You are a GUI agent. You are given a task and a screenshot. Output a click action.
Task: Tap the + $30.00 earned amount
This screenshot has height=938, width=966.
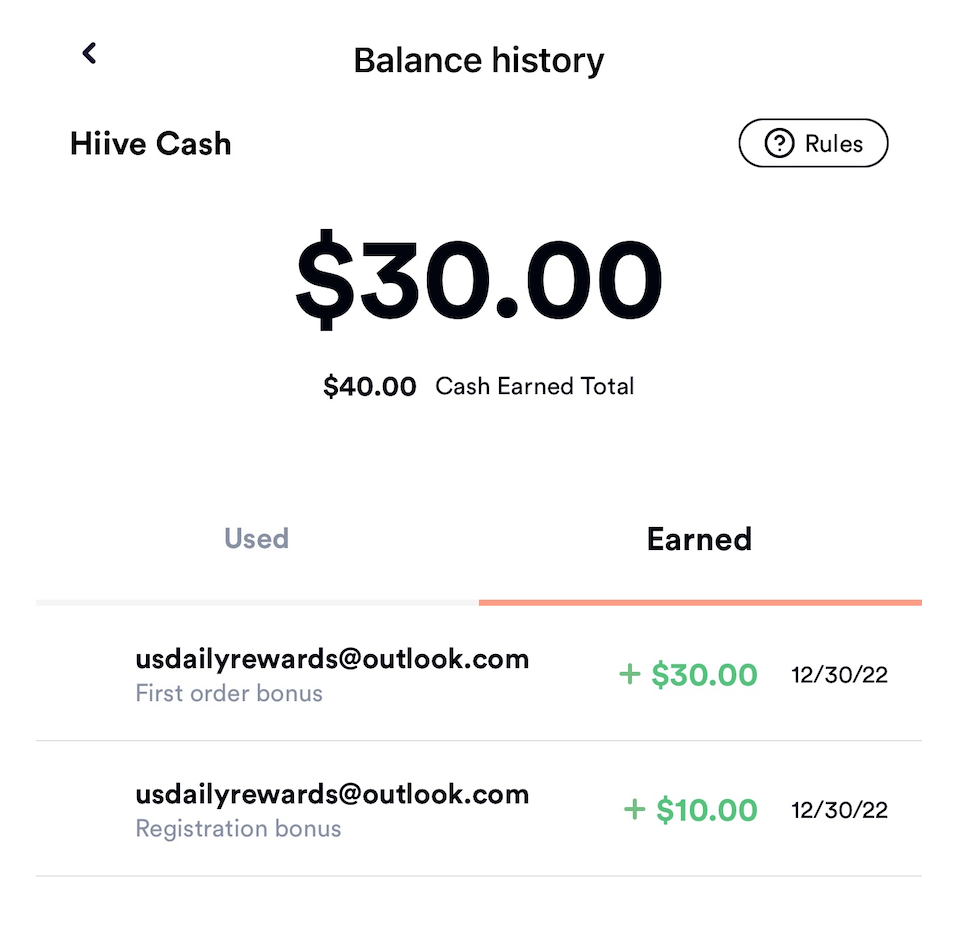(688, 675)
